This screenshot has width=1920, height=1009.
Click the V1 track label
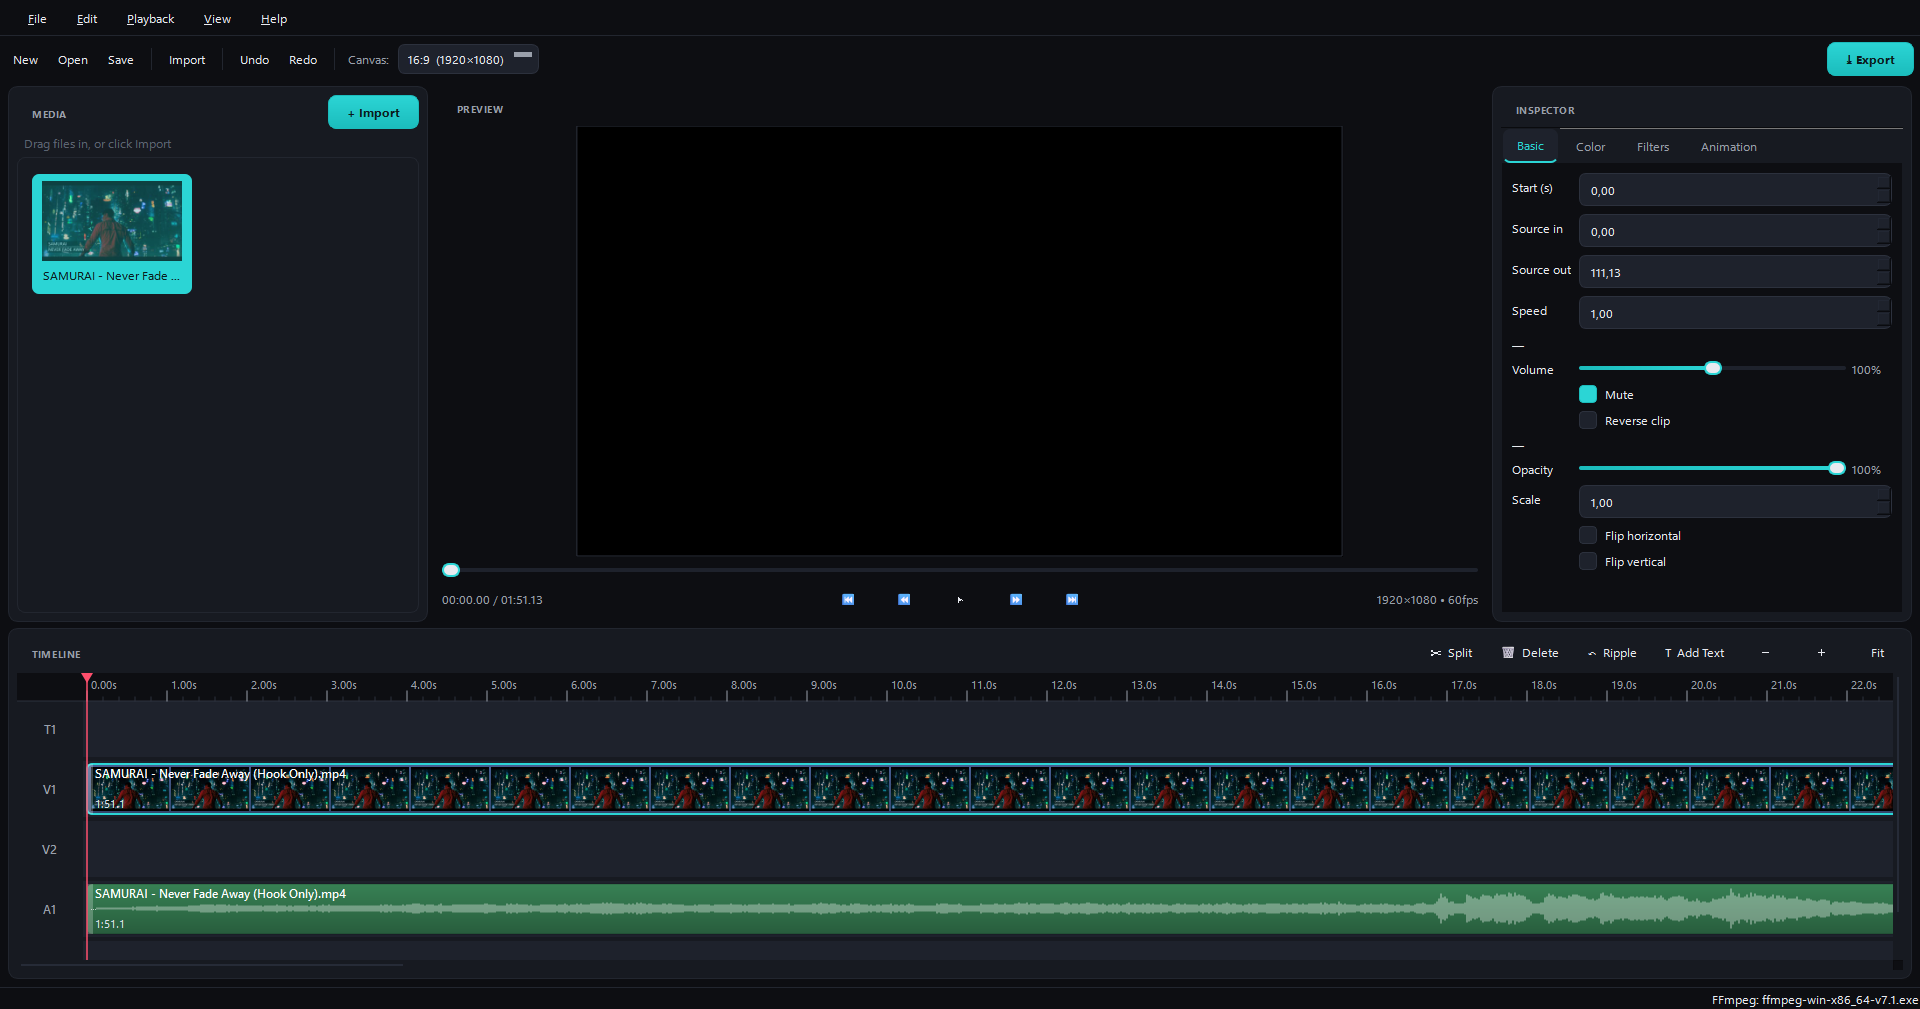tap(50, 790)
